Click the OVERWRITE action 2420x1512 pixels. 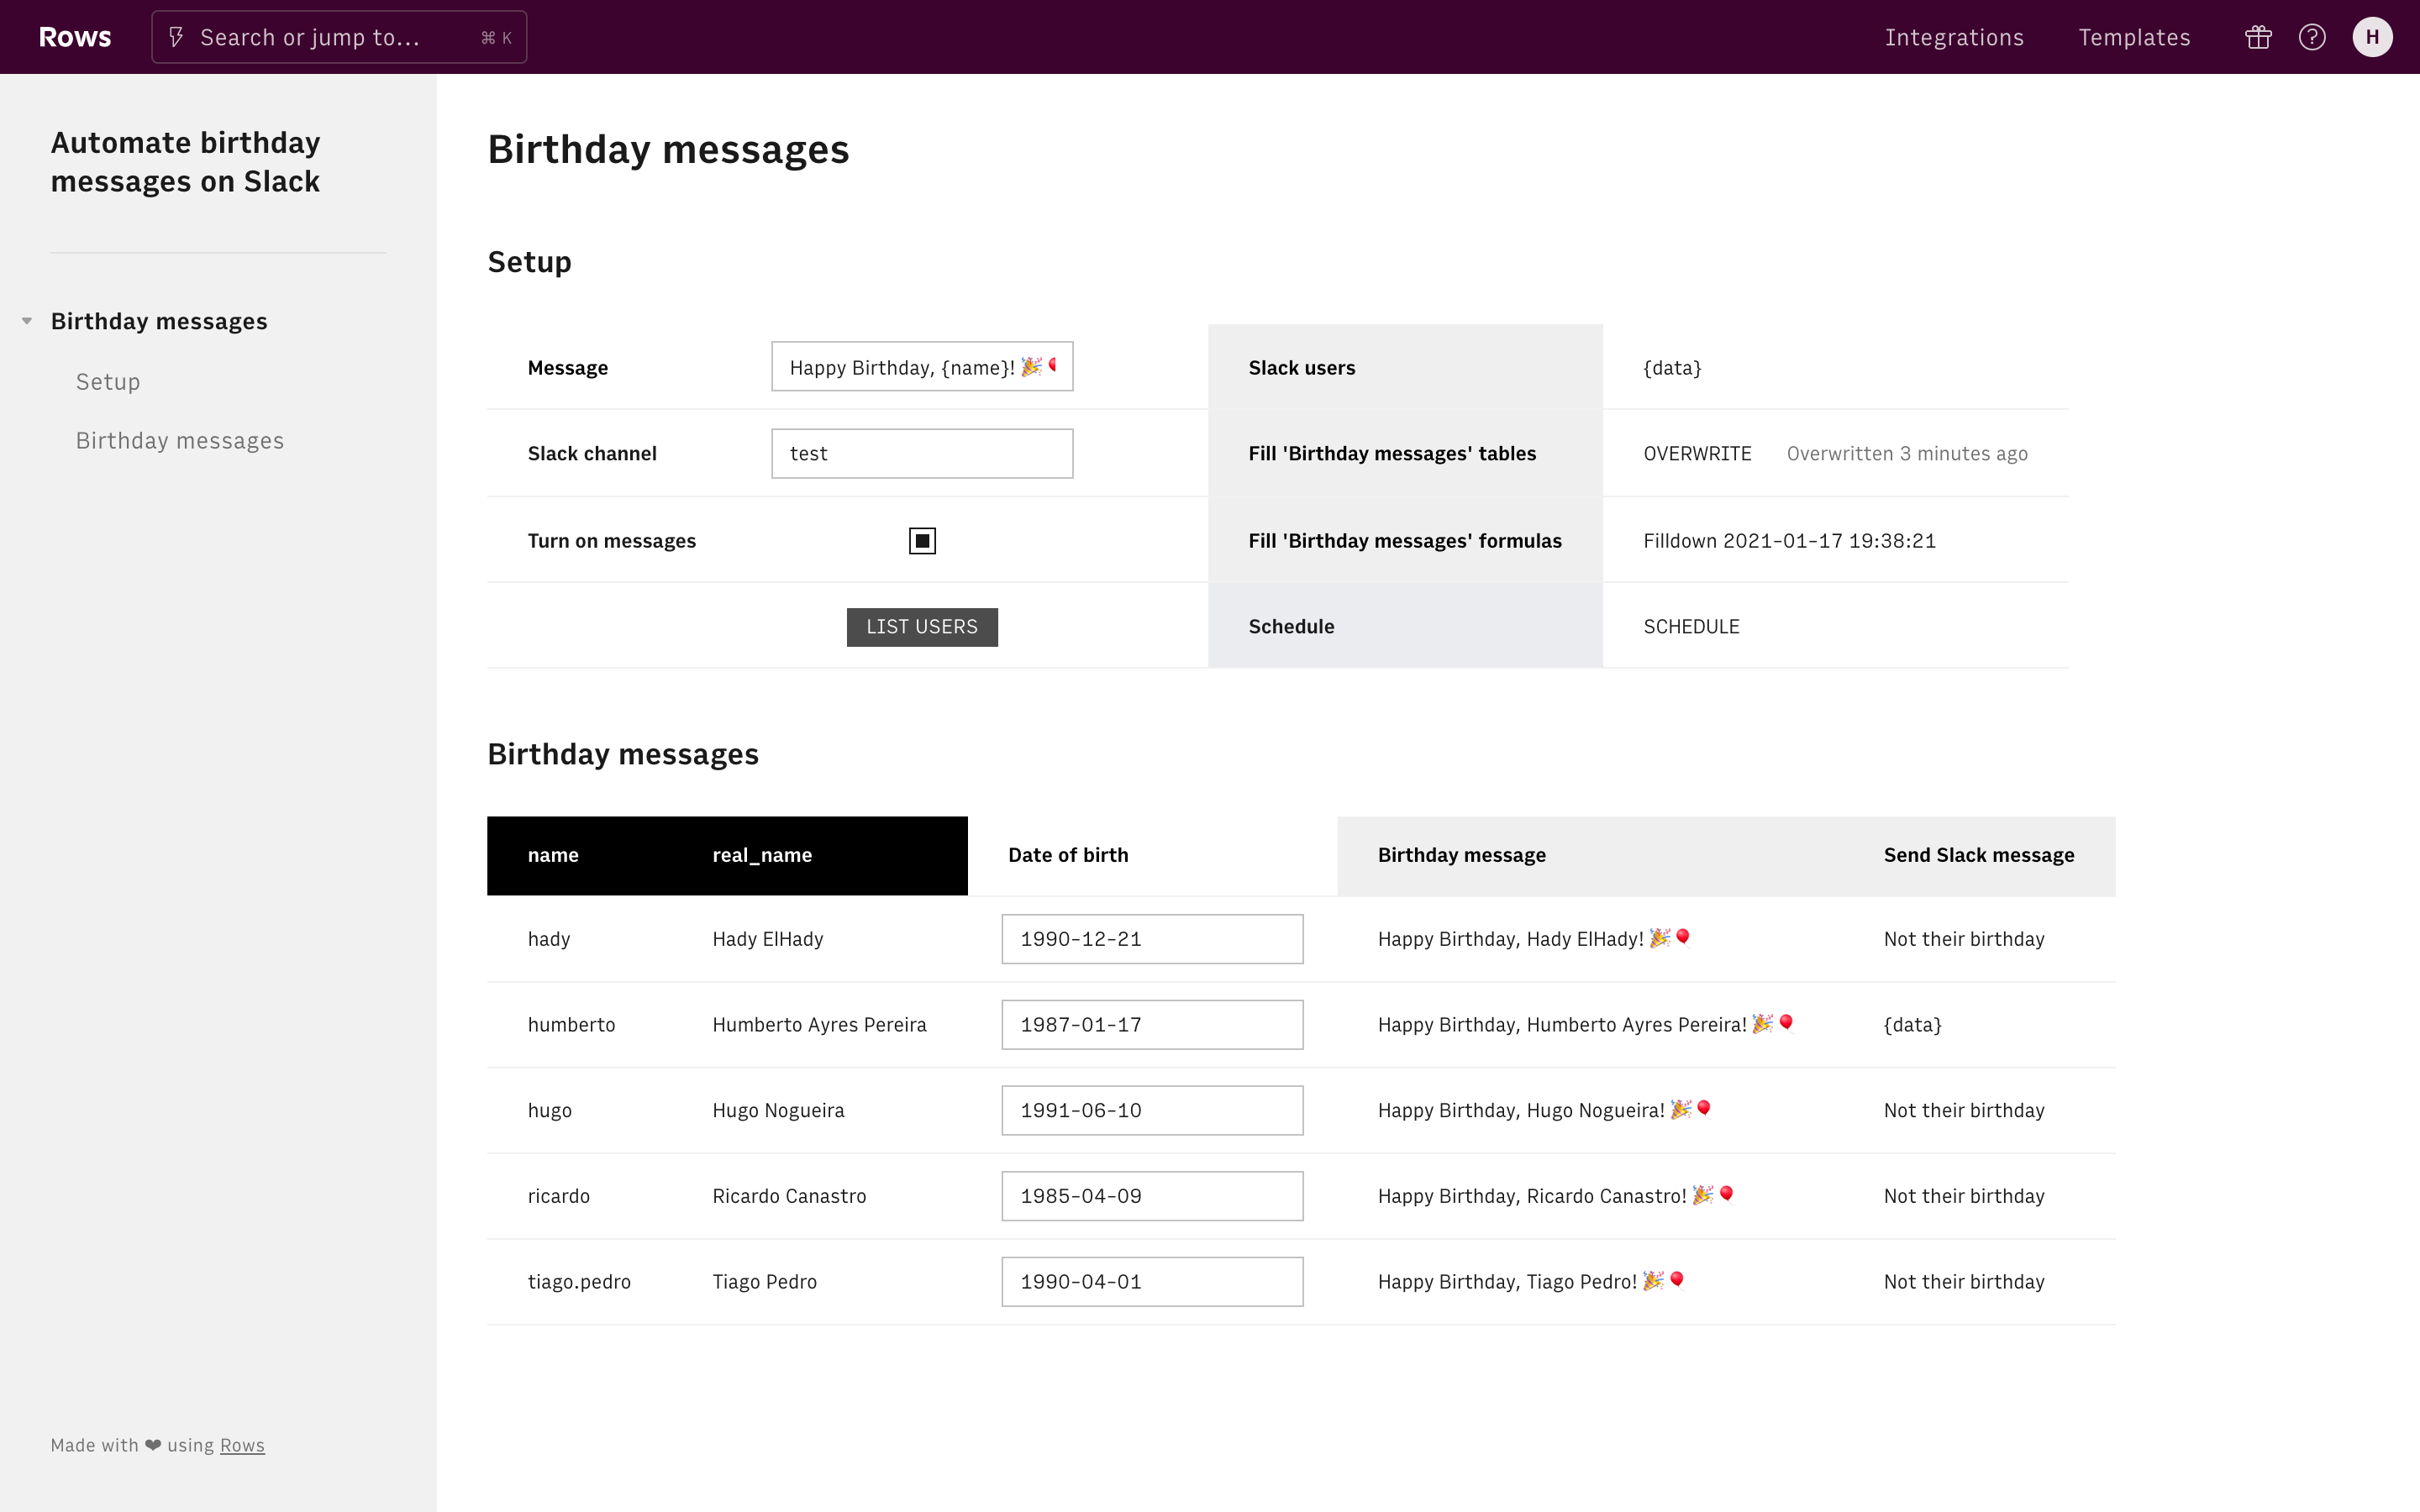pos(1697,454)
